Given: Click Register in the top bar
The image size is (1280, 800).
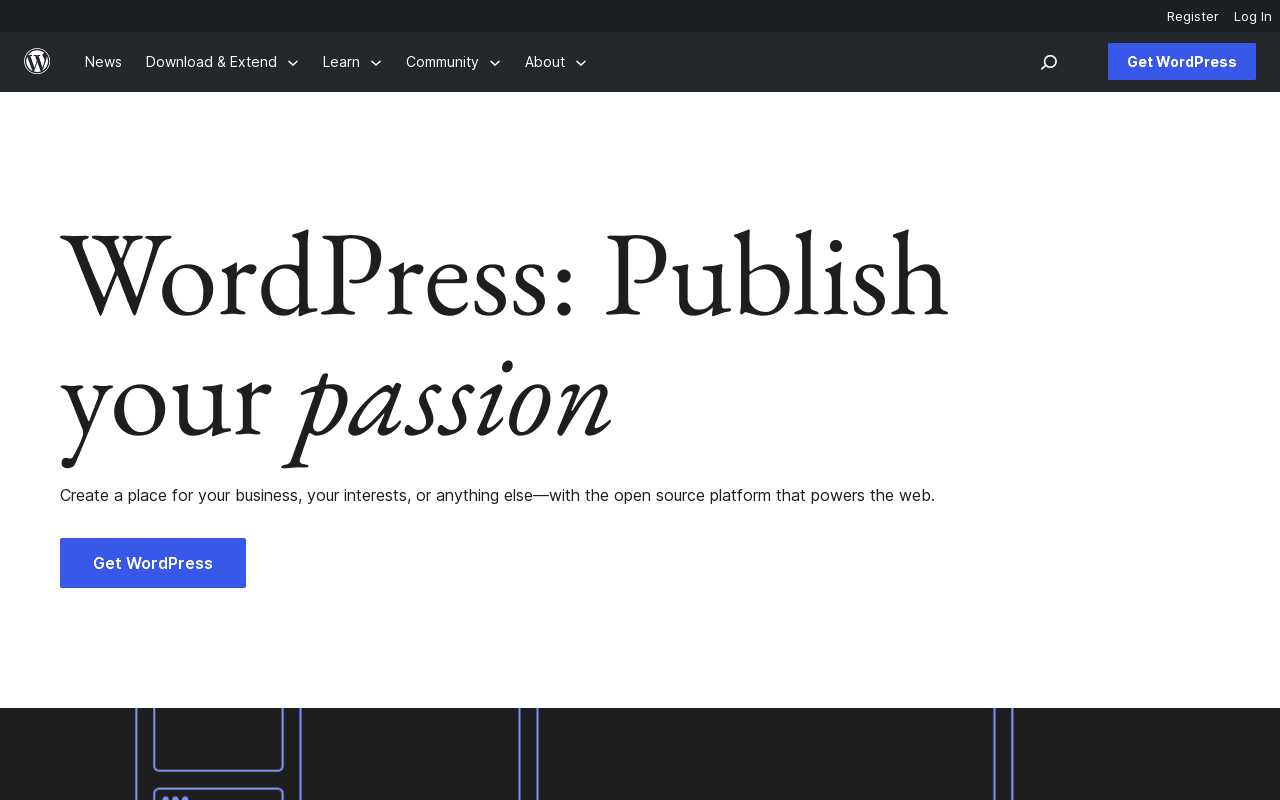Looking at the screenshot, I should (x=1192, y=15).
